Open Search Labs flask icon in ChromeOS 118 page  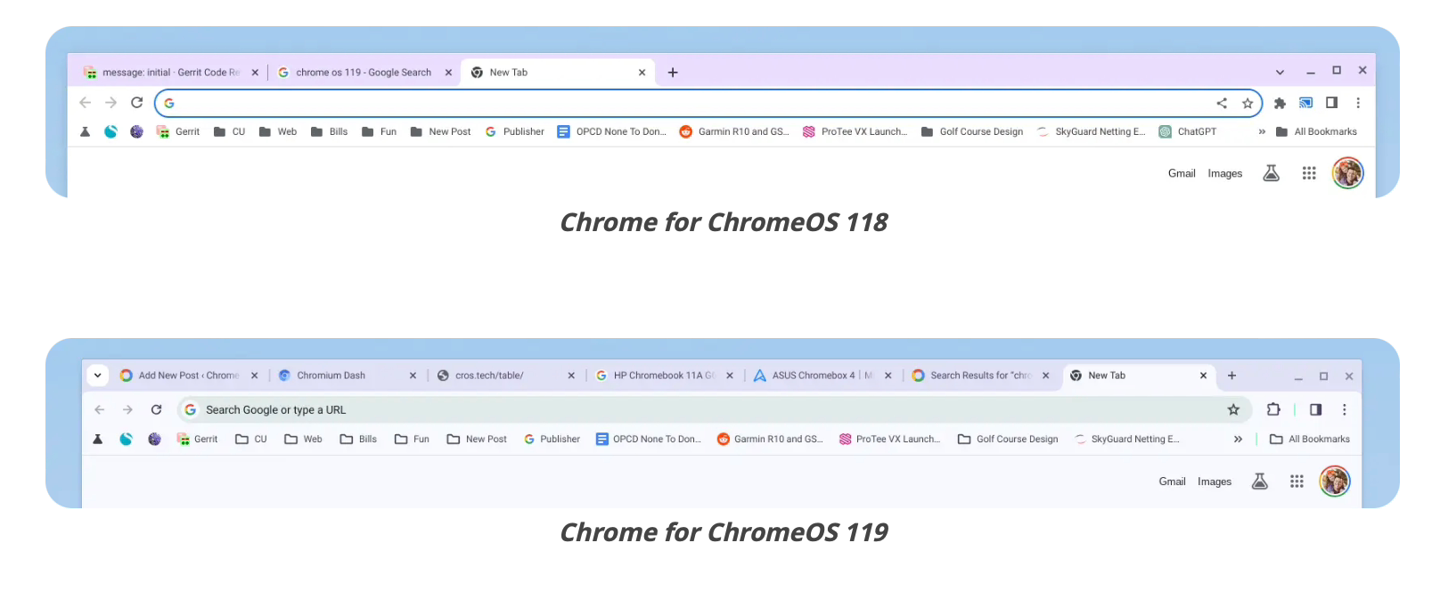click(x=1271, y=173)
